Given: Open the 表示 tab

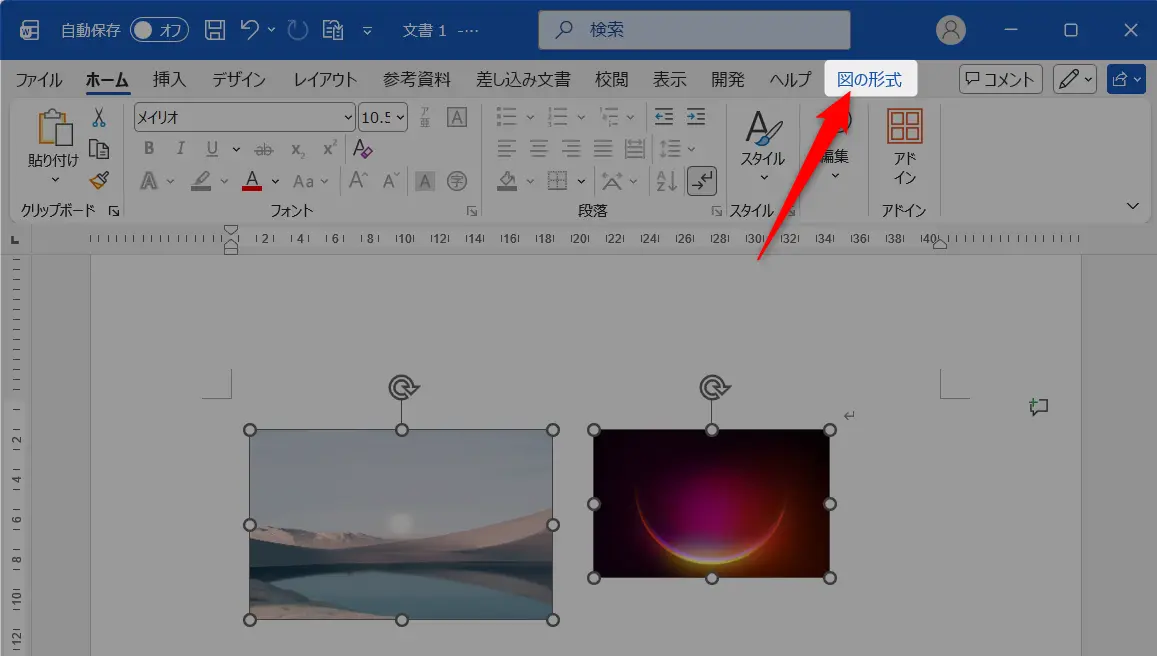Looking at the screenshot, I should [x=669, y=80].
